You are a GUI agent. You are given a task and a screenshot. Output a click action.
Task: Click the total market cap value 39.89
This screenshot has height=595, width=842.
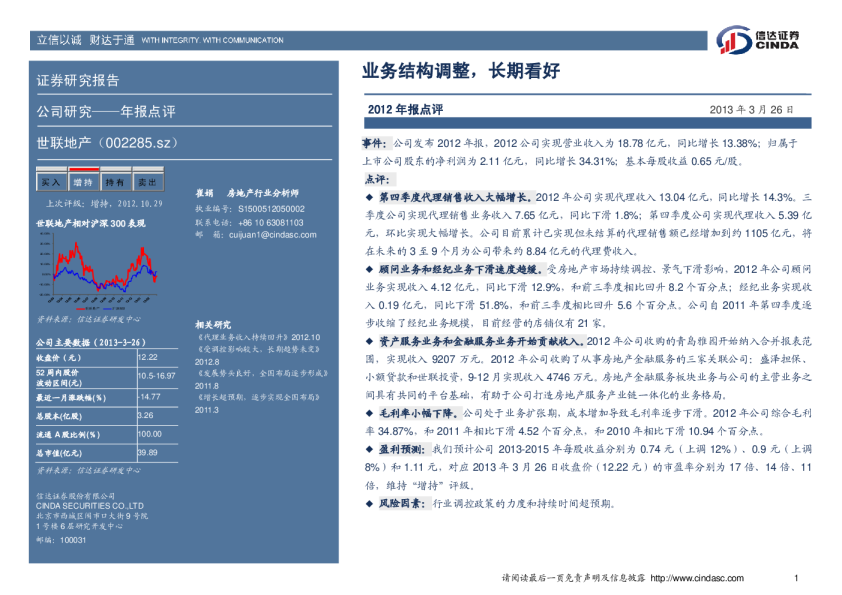coord(148,453)
